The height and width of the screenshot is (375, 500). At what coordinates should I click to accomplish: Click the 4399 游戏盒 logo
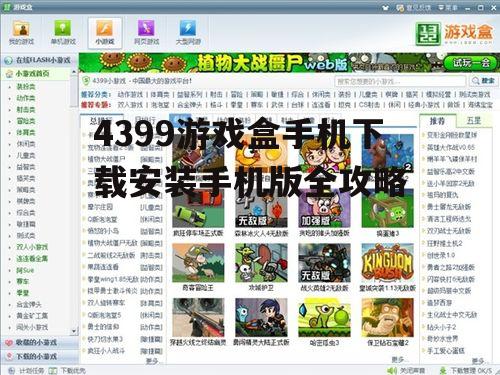tap(454, 33)
